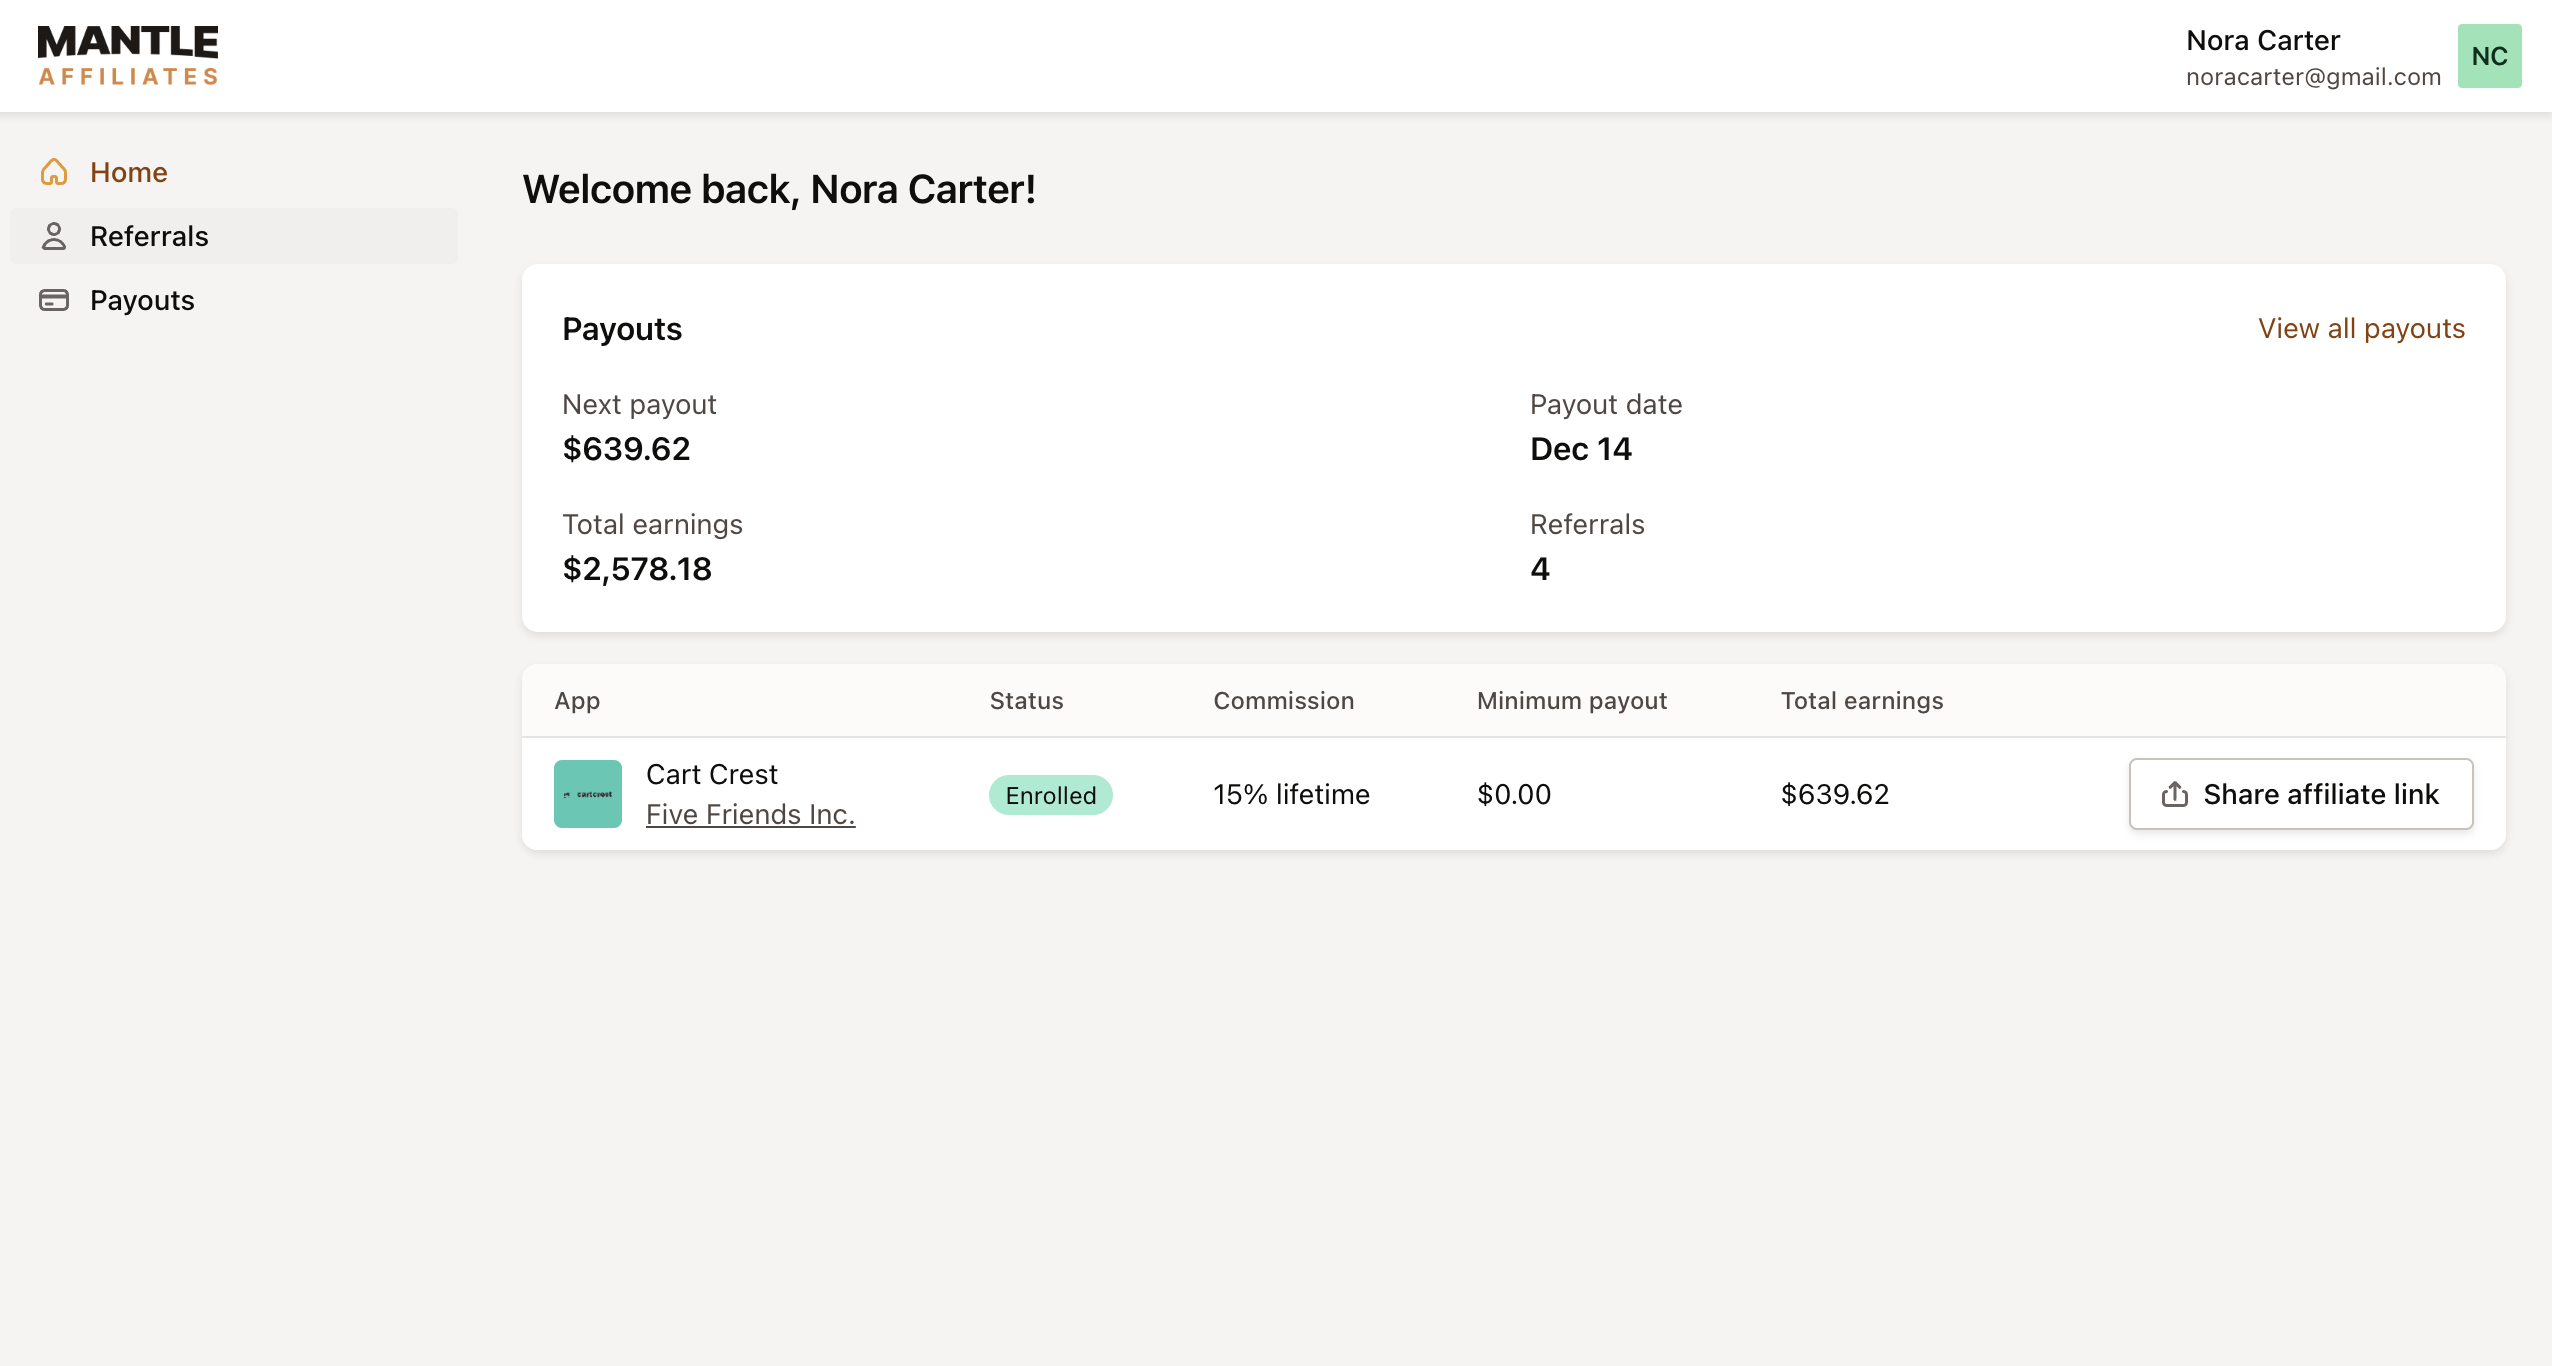This screenshot has width=2552, height=1366.
Task: Click the share arrow icon on the affiliate link button
Action: [2175, 794]
